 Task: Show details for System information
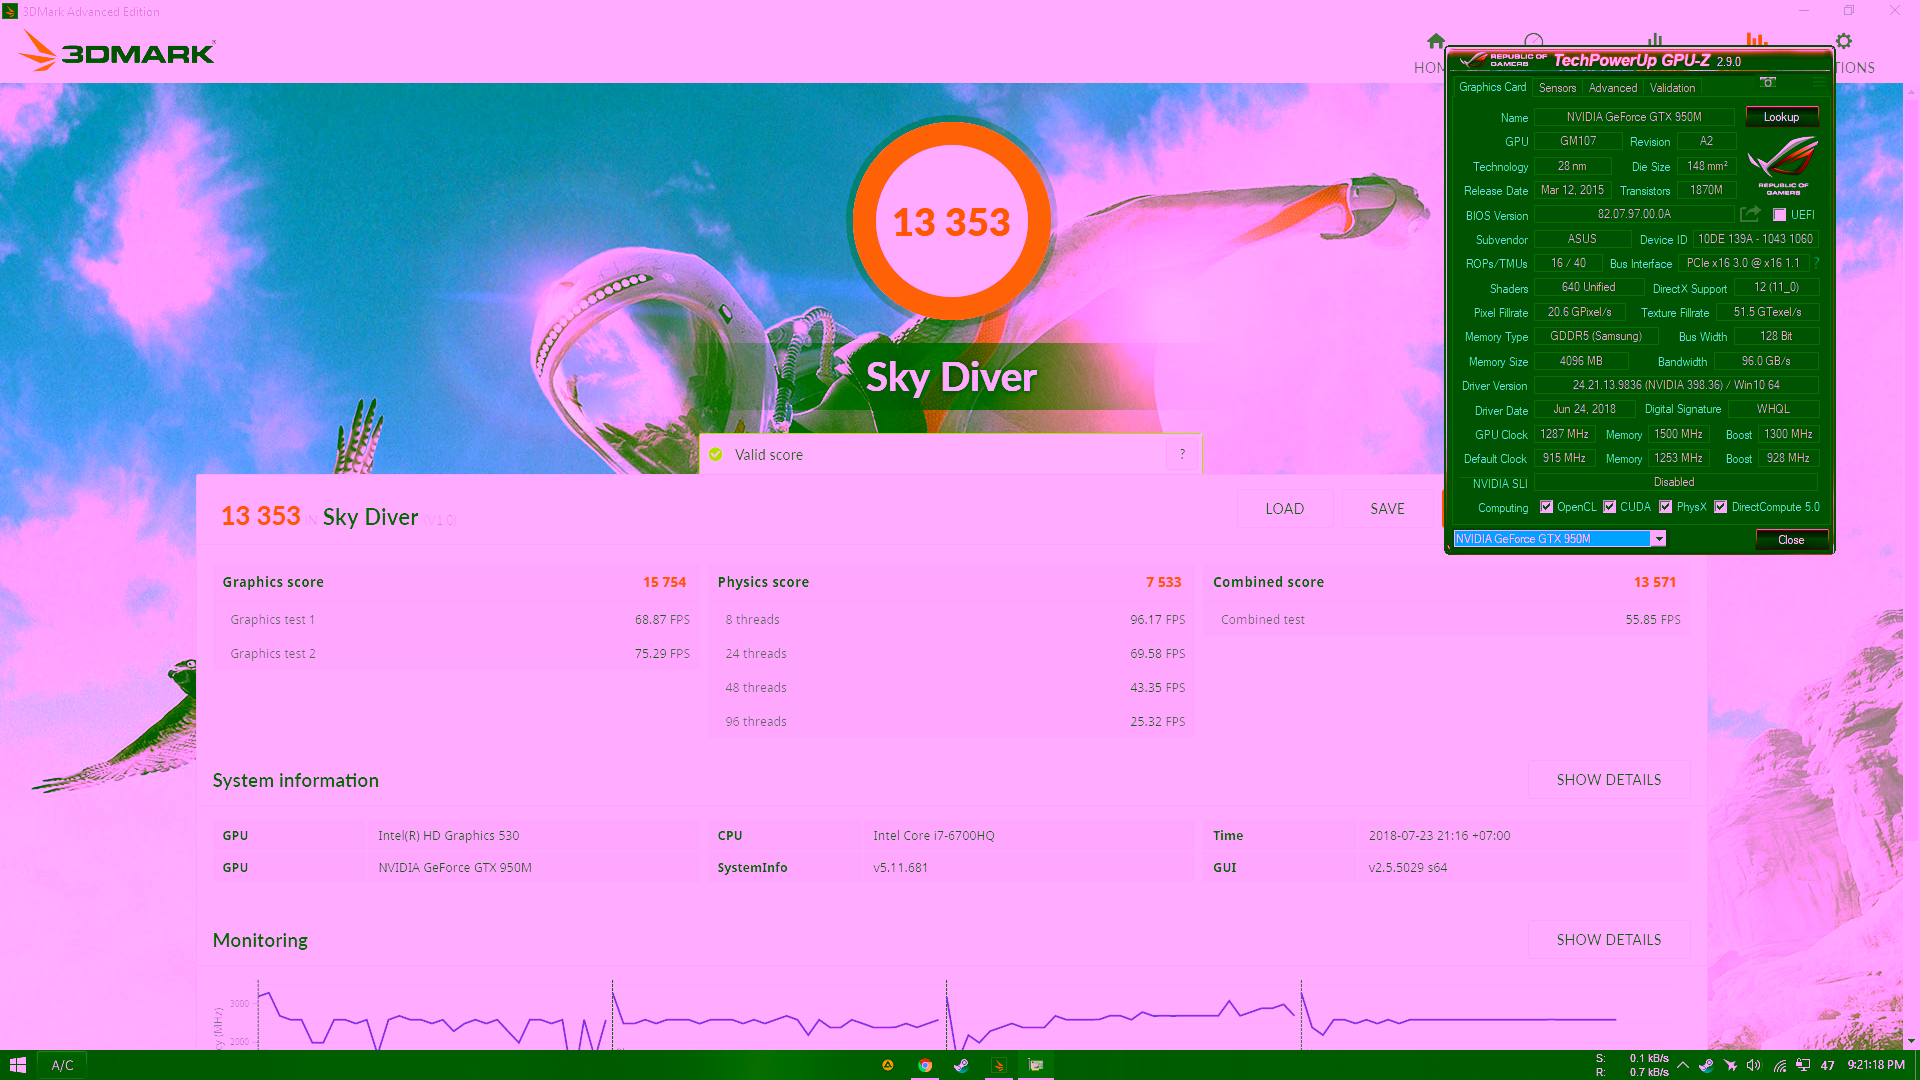[1608, 780]
